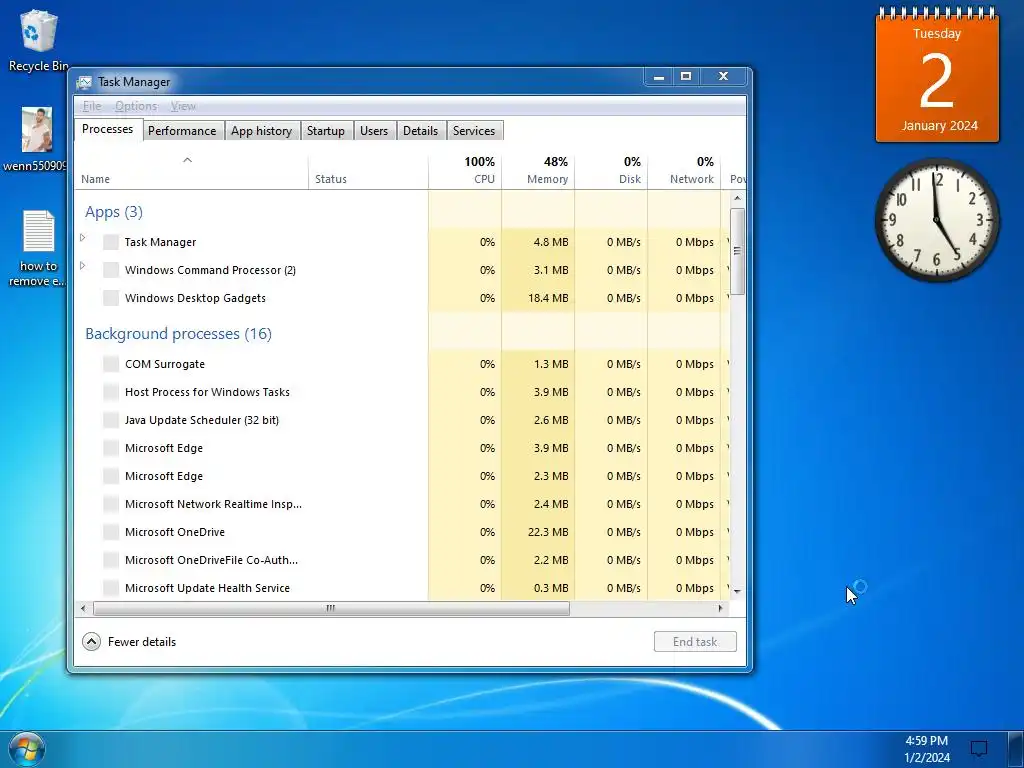Sort by the Status column header
The image size is (1024, 768).
coord(368,172)
